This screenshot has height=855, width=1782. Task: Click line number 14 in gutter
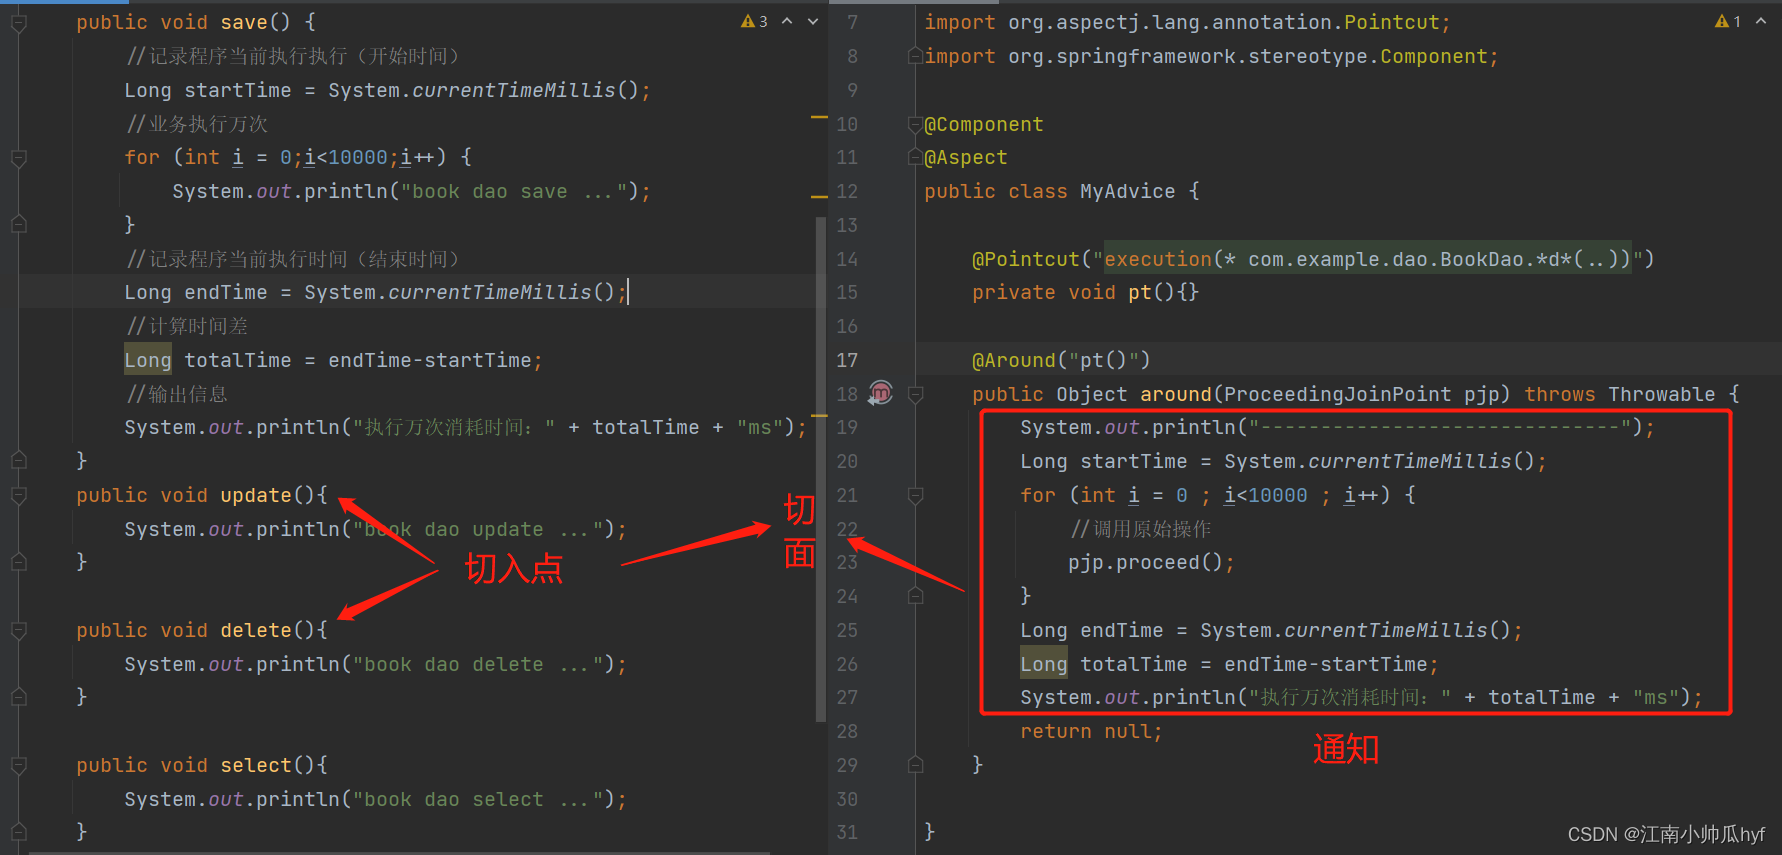(847, 259)
